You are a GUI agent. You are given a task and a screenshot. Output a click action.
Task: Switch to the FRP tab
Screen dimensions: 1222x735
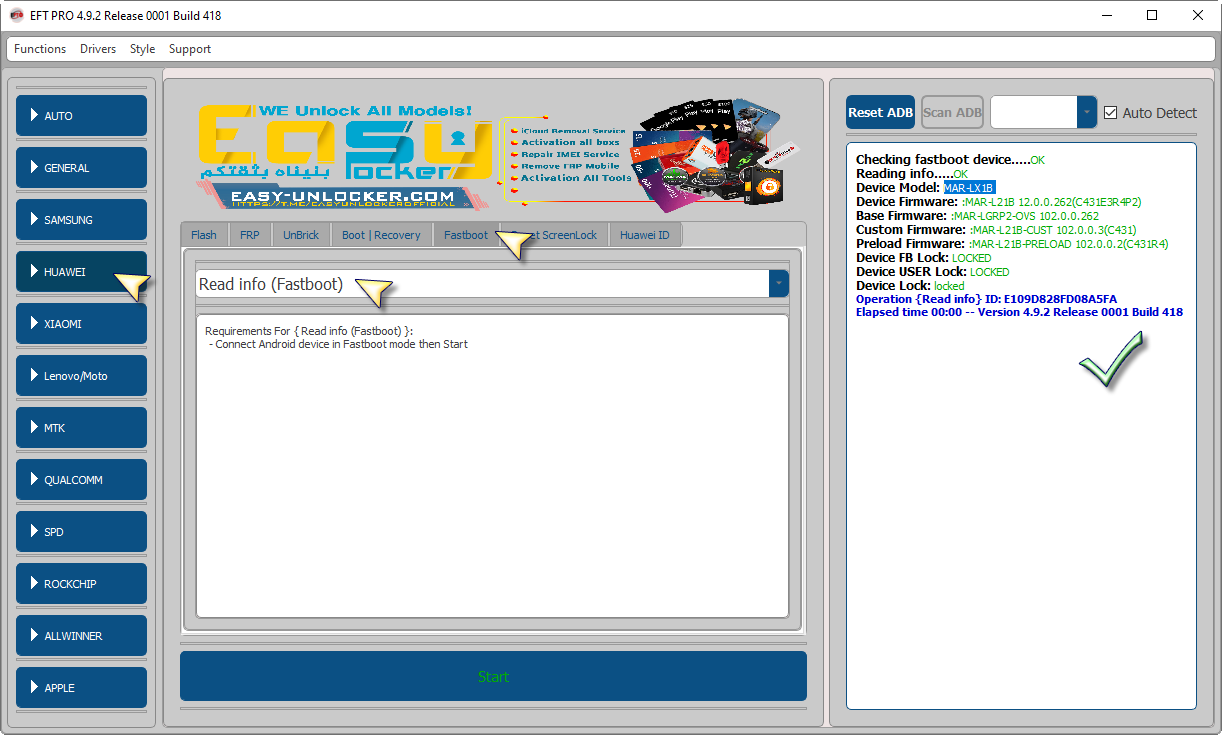tap(249, 235)
